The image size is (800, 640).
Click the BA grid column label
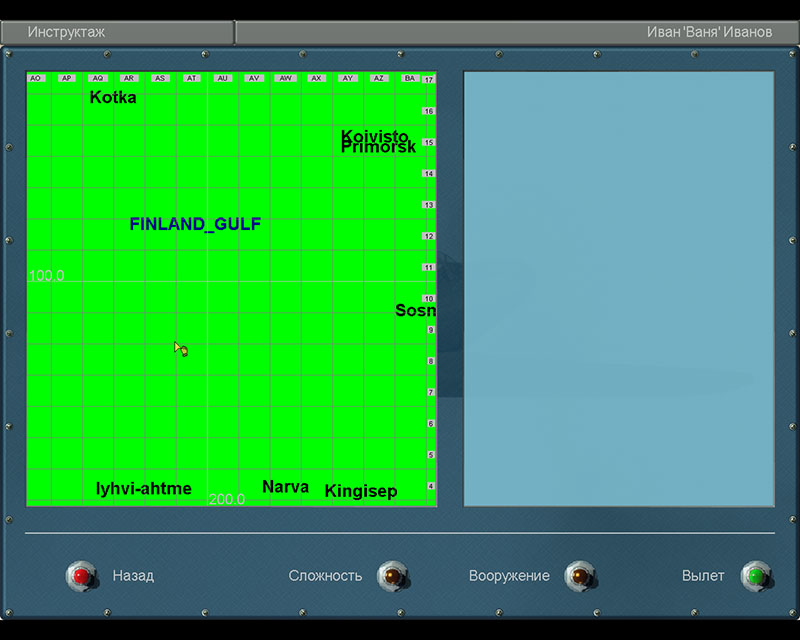pos(410,78)
